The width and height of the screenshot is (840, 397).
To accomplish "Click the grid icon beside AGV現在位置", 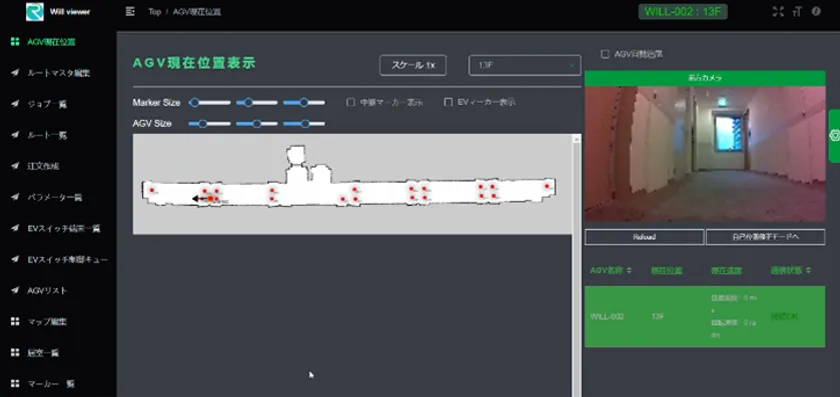I will point(15,42).
